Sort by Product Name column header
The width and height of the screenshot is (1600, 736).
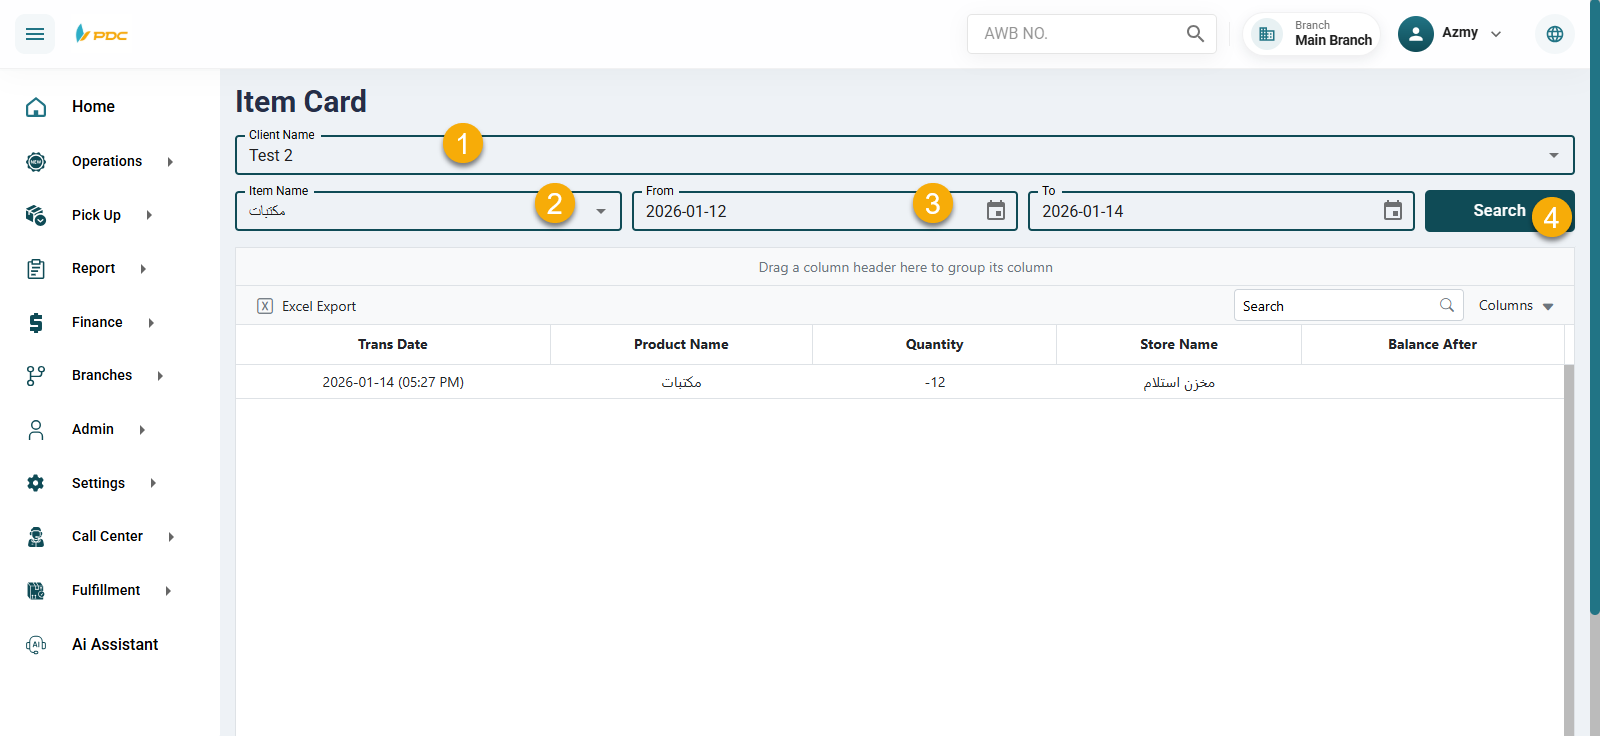coord(681,344)
